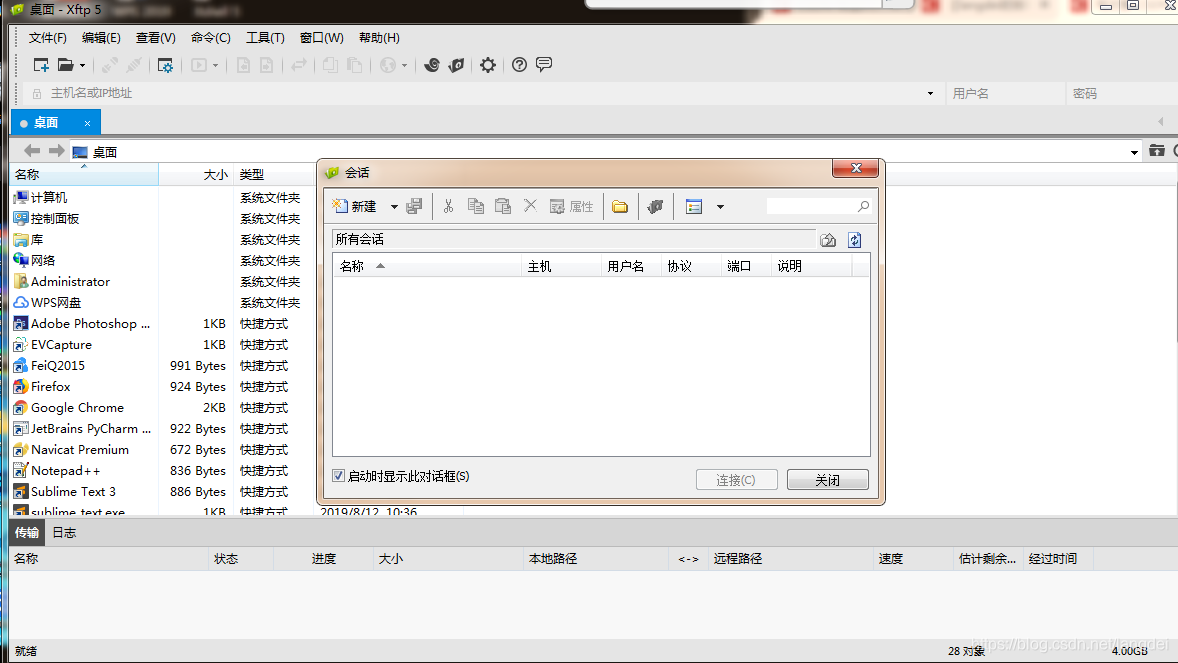Launch Xshell via the spiral shell icon
1178x663 pixels.
pos(432,65)
